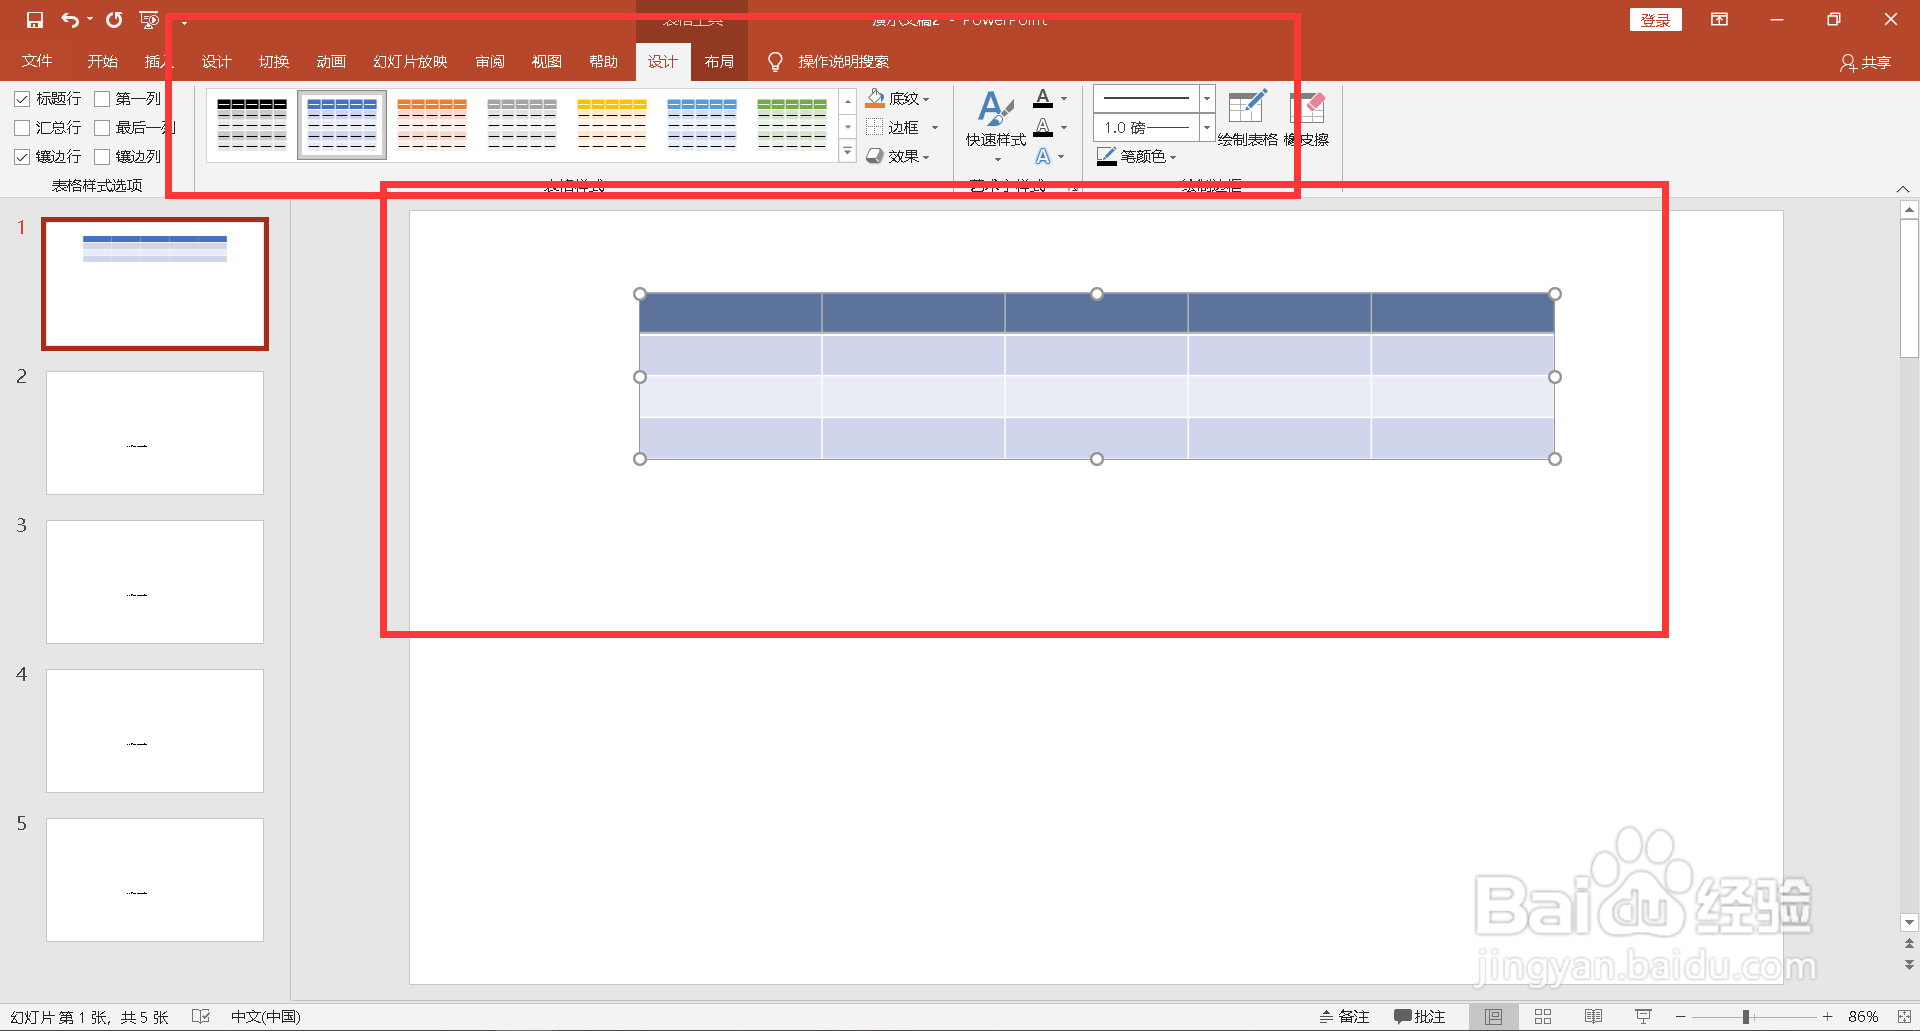This screenshot has height=1031, width=1920.
Task: Click 操作说明搜索 search box
Action: pos(843,62)
